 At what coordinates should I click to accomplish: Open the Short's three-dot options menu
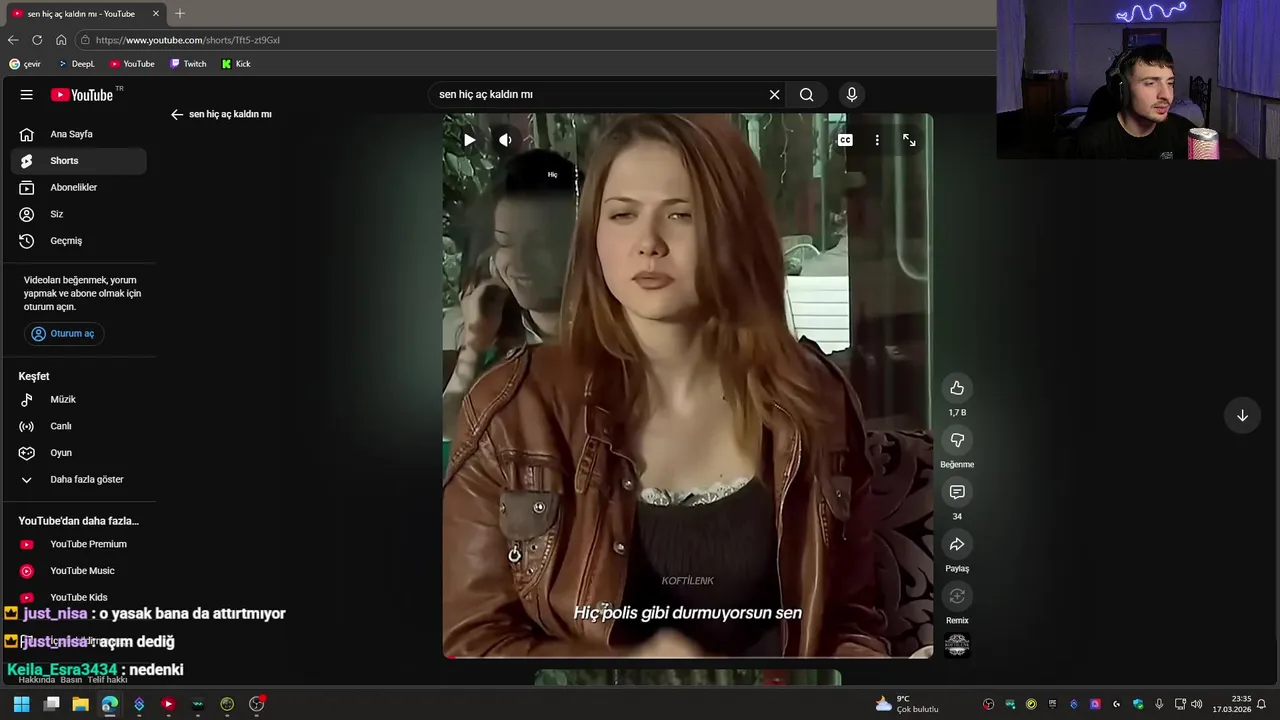tap(877, 140)
